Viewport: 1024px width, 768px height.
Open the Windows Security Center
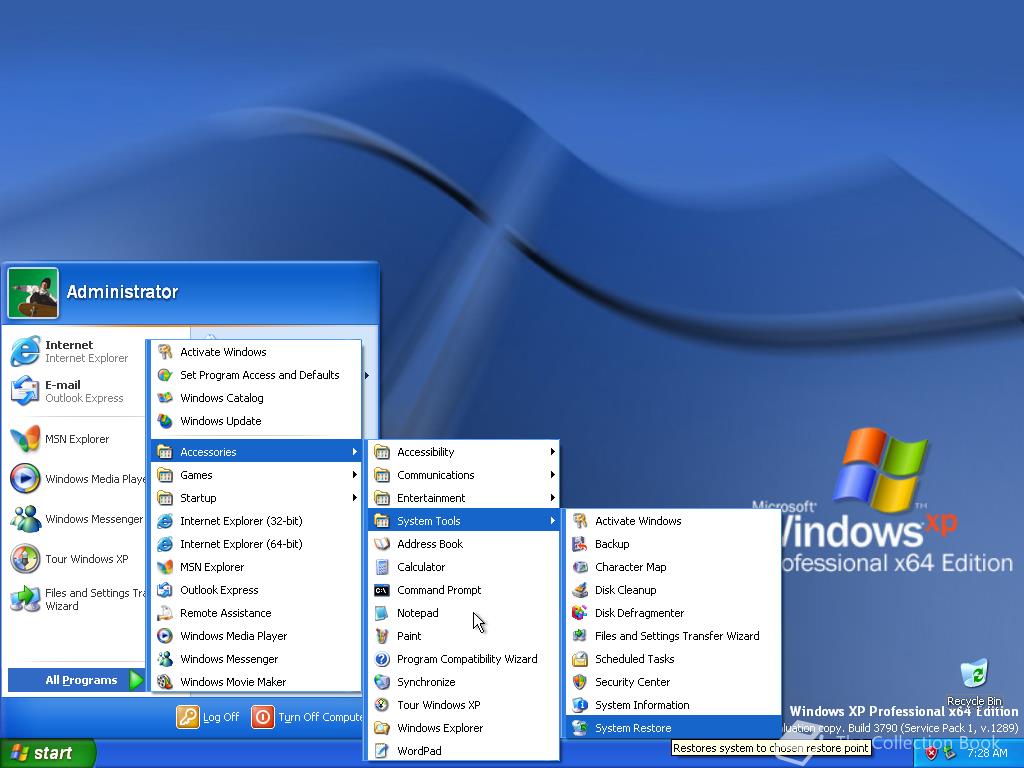click(x=633, y=682)
